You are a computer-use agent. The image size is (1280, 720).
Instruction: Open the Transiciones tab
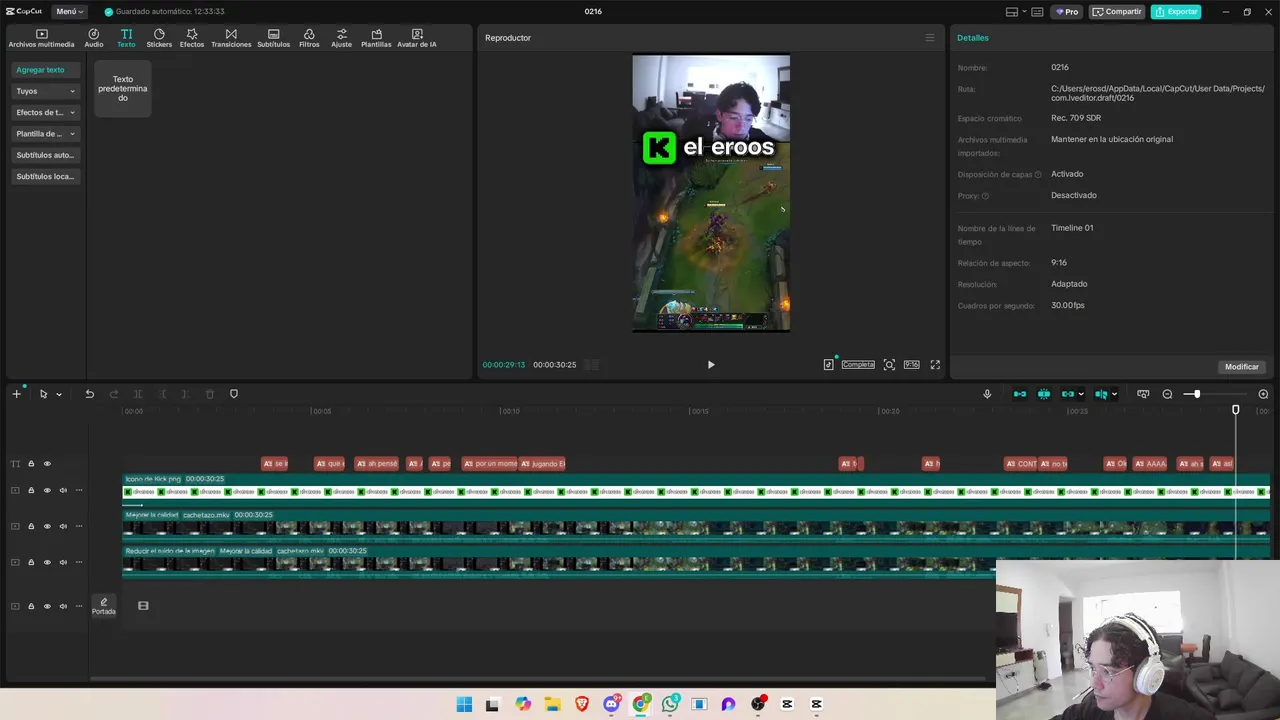pos(231,38)
